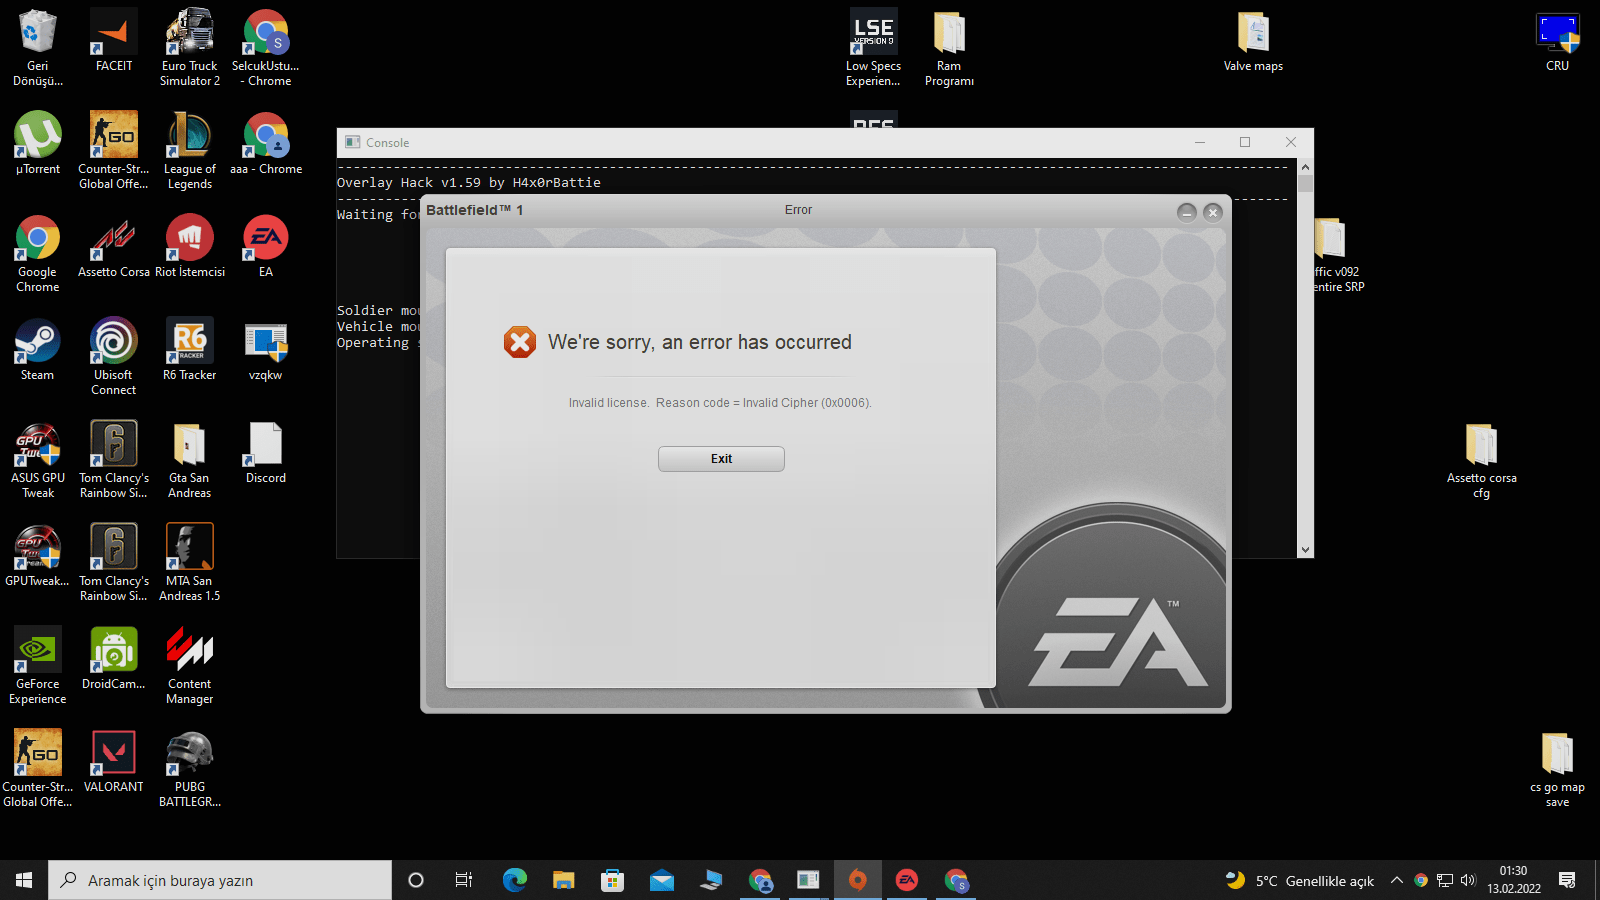The image size is (1600, 900).
Task: Select the CRU desktop icon
Action: [x=1557, y=40]
